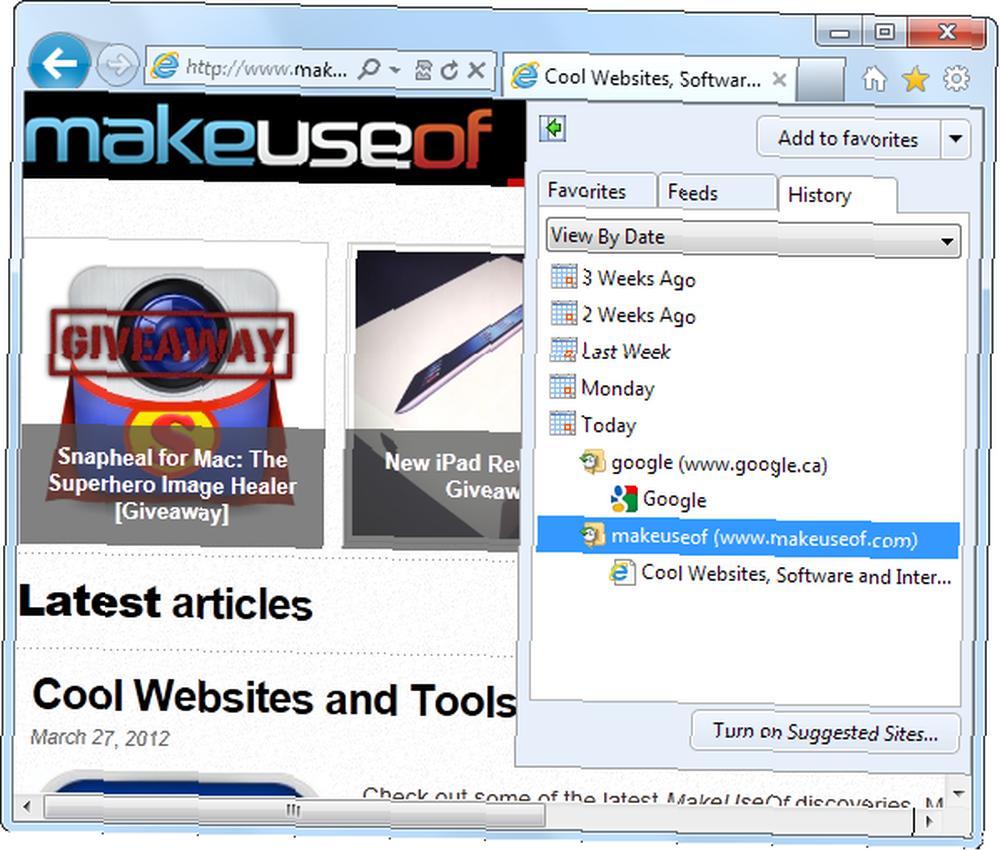The width and height of the screenshot is (1000, 851).
Task: Click the site icon beside google (www.google.ca)
Action: [x=592, y=462]
